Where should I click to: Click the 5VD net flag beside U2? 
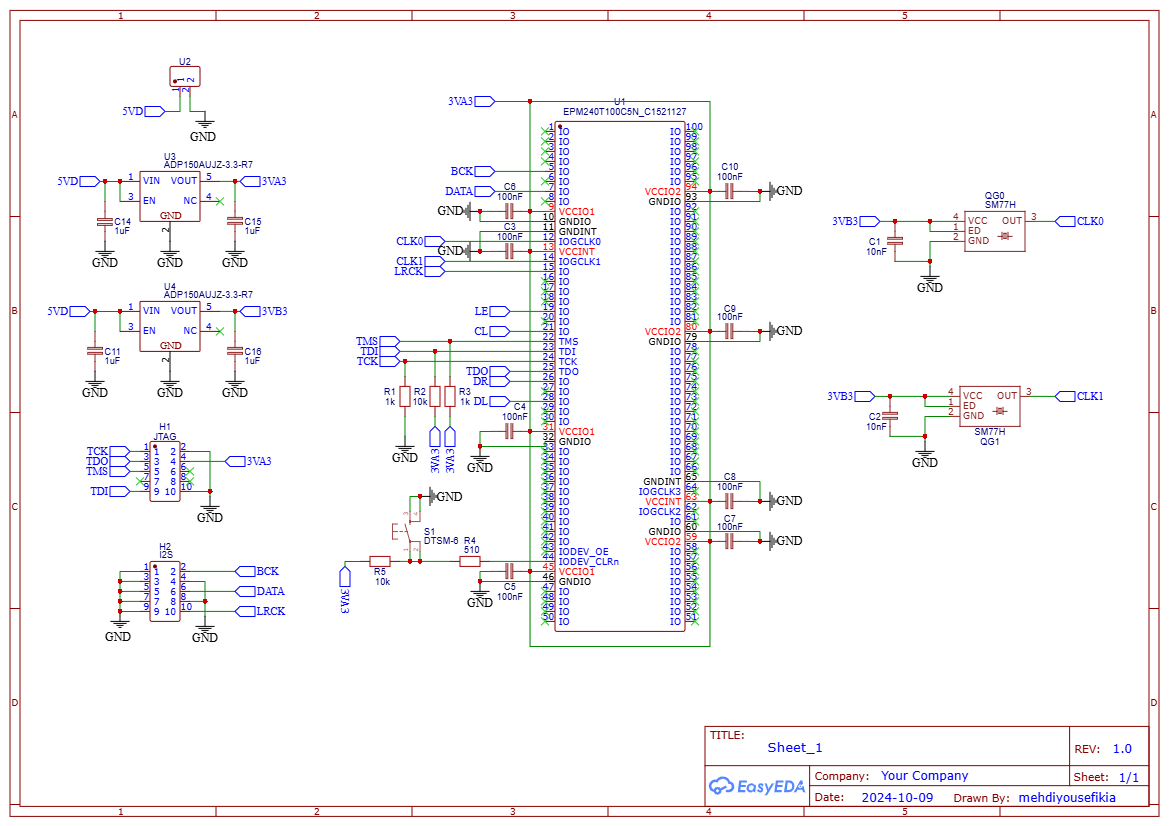[x=145, y=111]
